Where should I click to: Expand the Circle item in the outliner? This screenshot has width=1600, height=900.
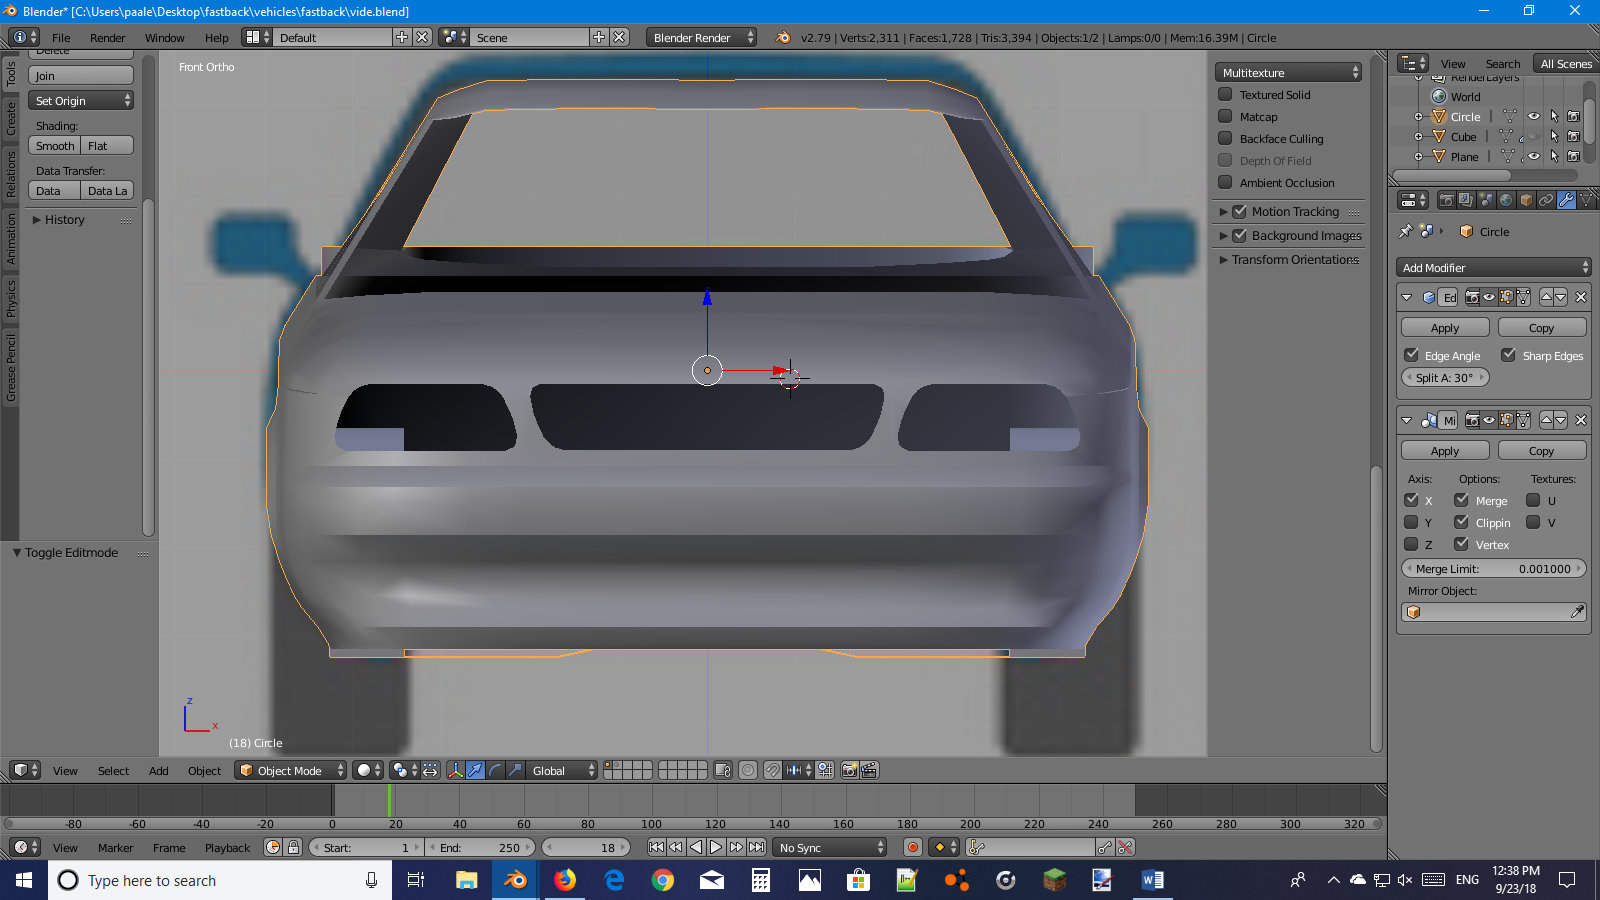1418,117
